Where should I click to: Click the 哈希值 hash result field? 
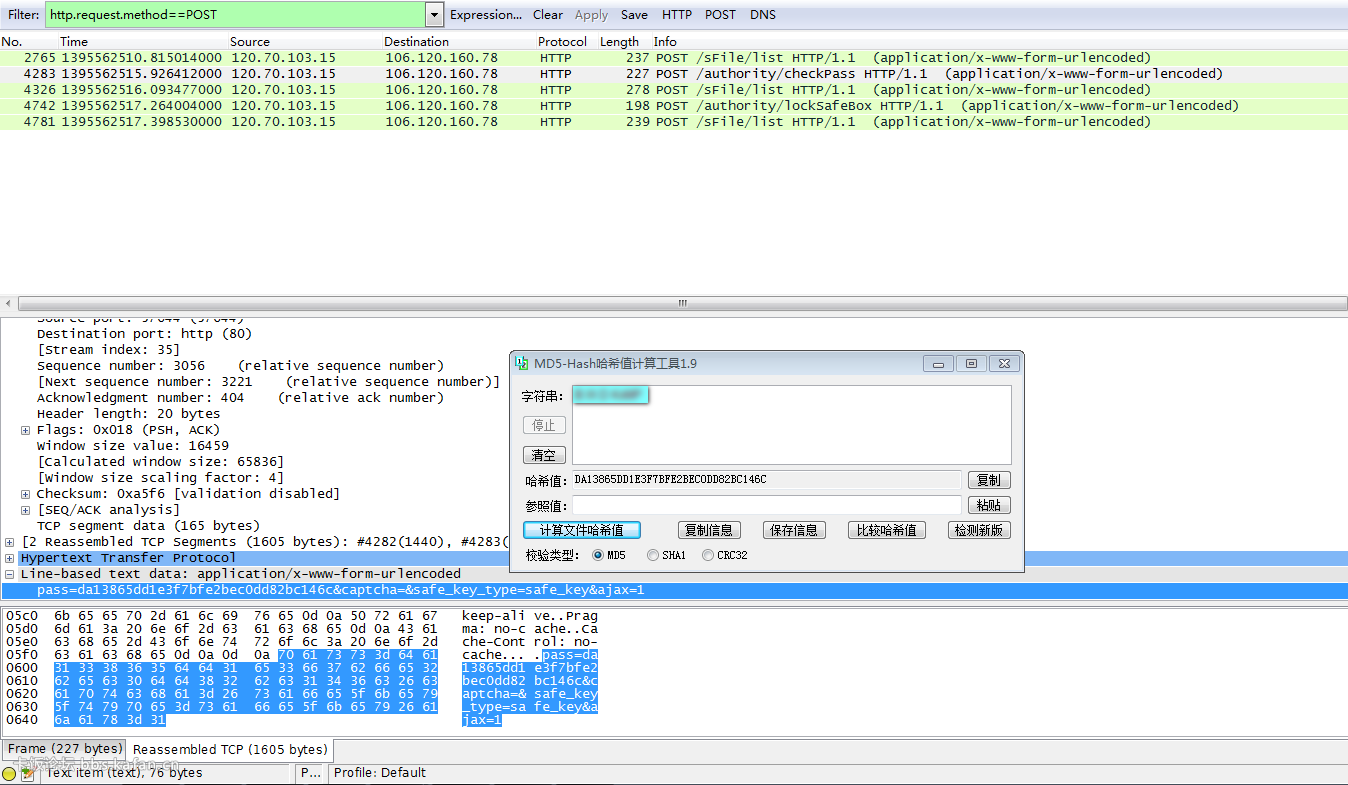tap(766, 480)
